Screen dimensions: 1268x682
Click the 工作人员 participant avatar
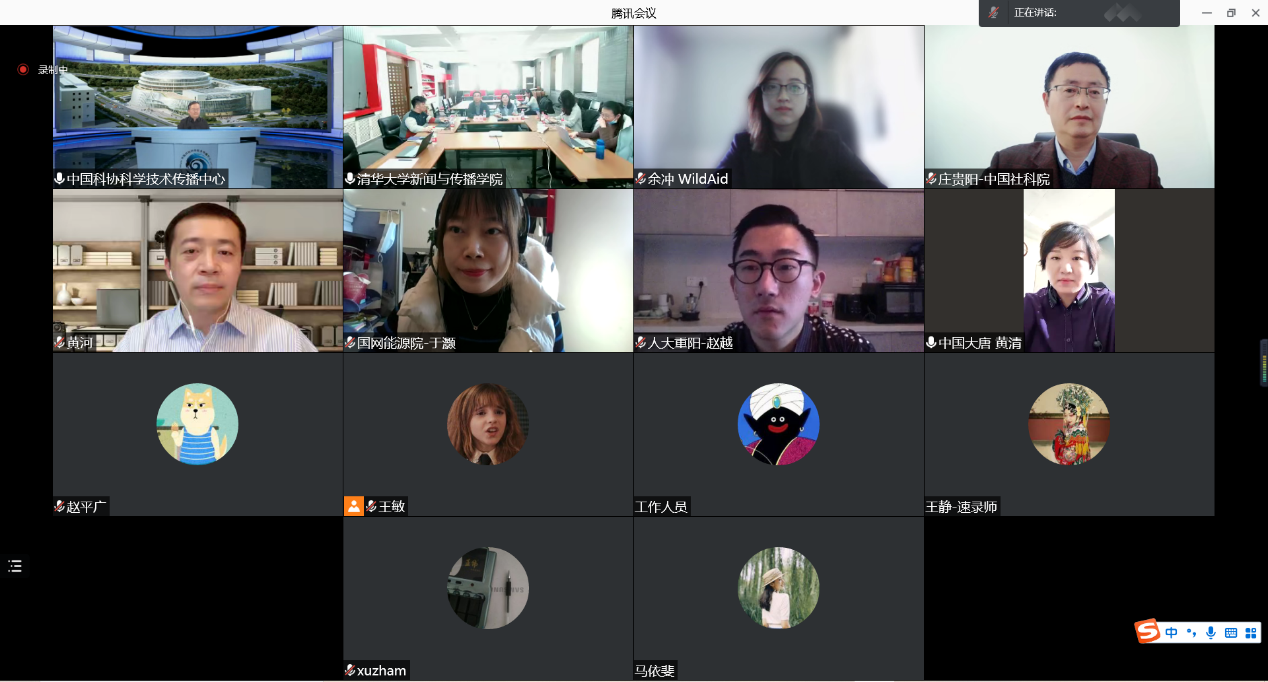778,424
